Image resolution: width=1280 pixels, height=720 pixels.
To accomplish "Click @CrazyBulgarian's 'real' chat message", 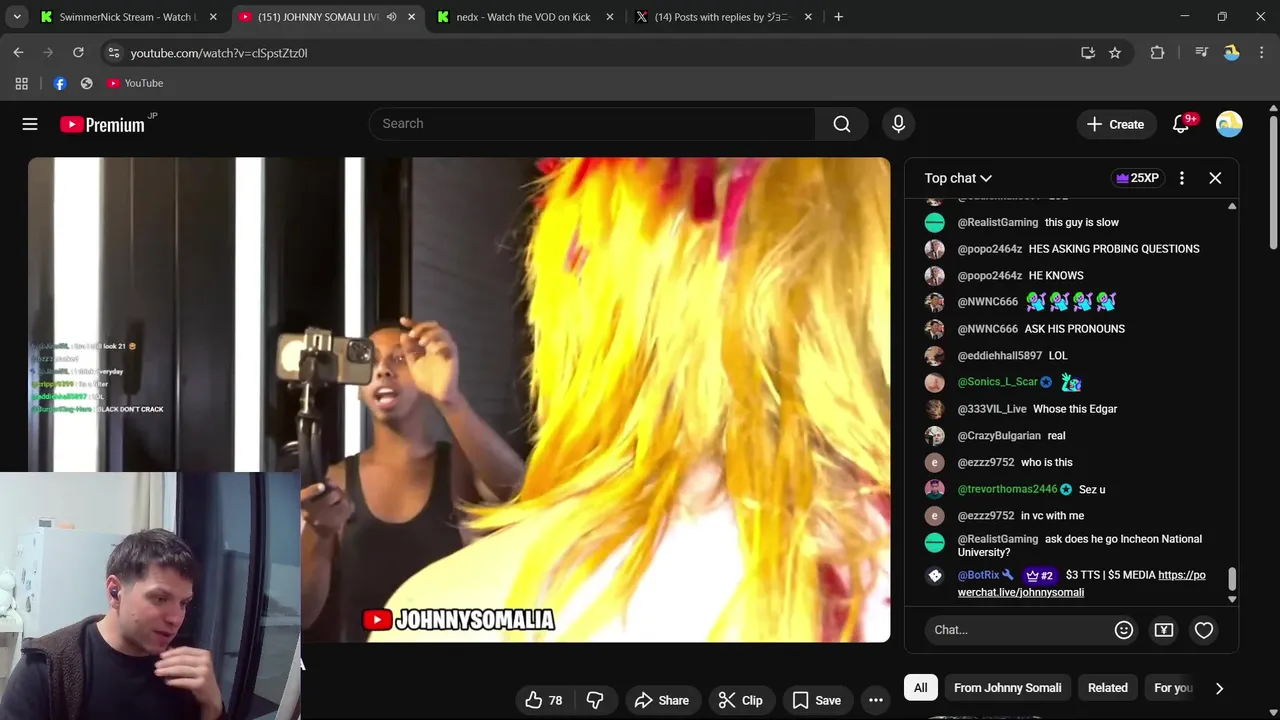I will click(x=1056, y=436).
